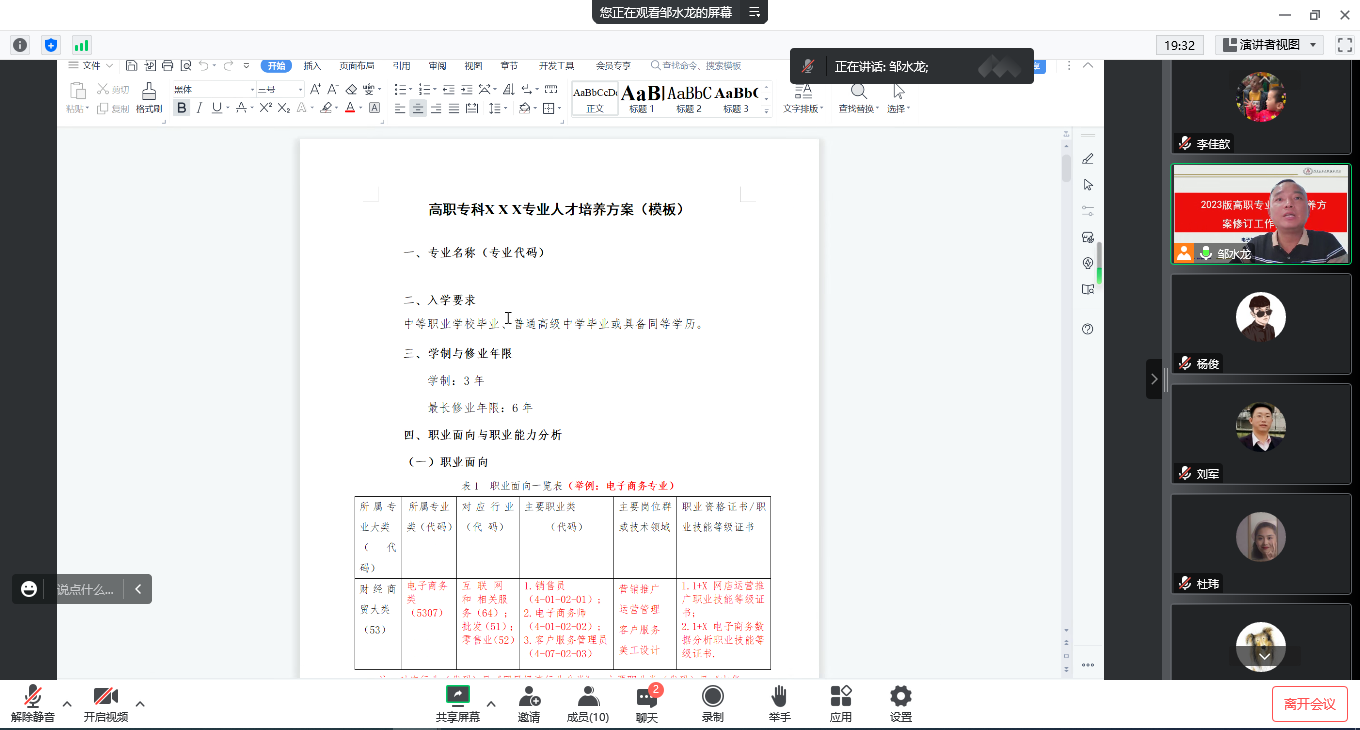Expand video options arrow beside camera
The height and width of the screenshot is (730, 1360).
[140, 704]
